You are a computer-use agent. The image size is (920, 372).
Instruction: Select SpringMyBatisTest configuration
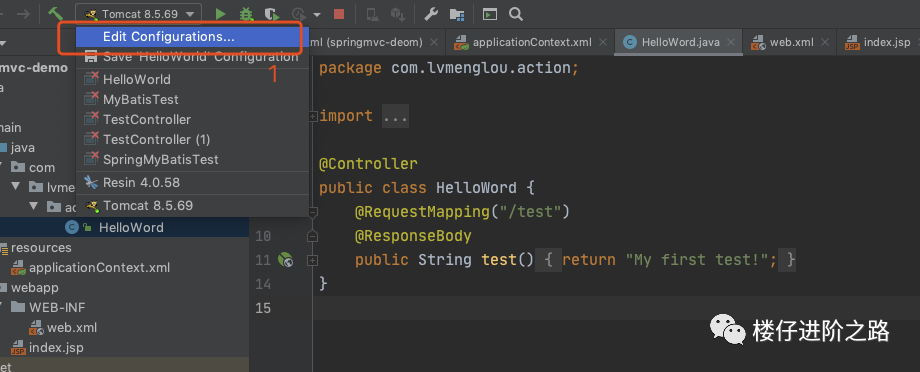click(x=192, y=159)
